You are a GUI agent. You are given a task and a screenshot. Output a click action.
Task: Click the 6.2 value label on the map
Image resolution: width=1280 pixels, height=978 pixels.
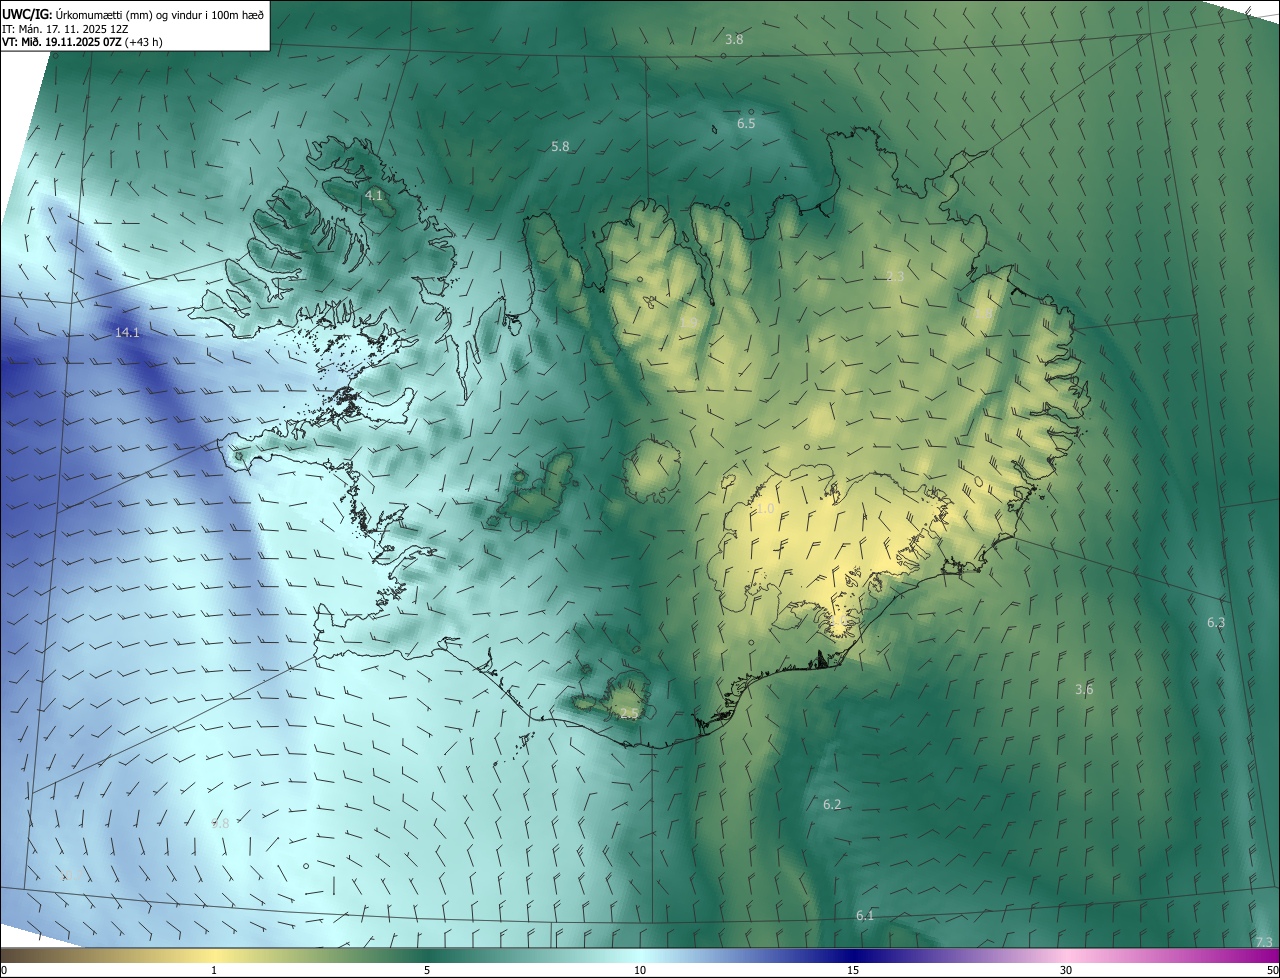point(832,804)
